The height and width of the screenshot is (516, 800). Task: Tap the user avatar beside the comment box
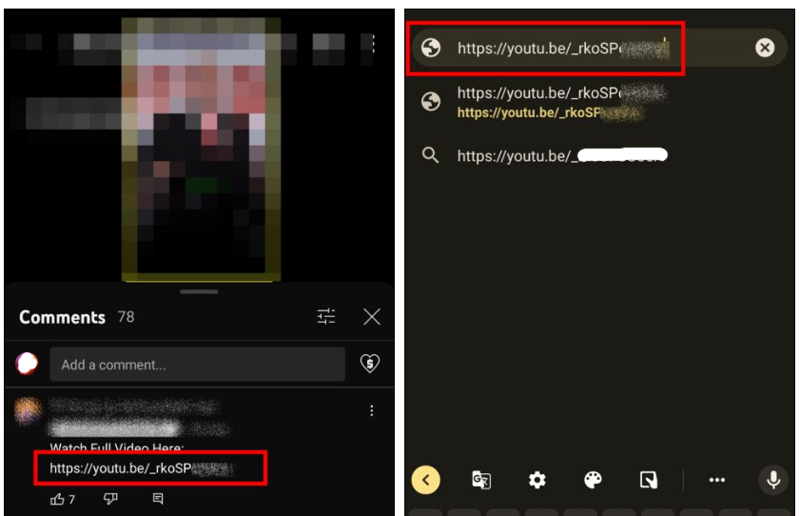click(27, 364)
